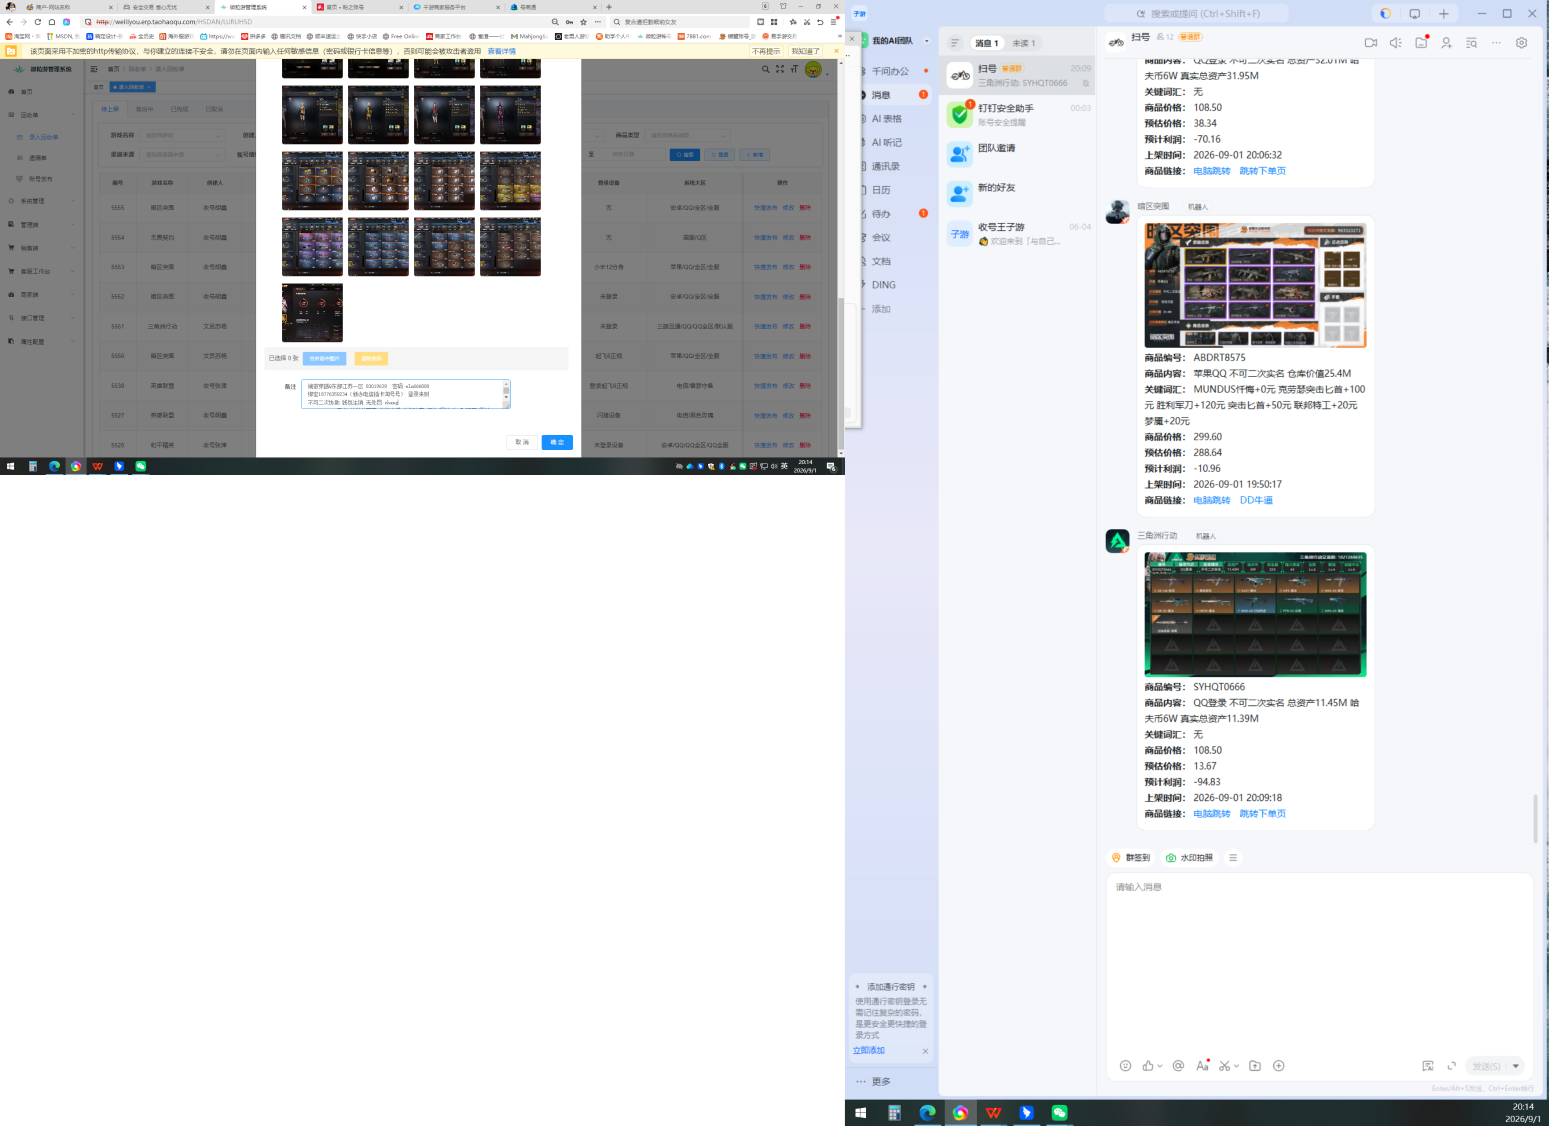Insert an @ mention in the message
Image resolution: width=1549 pixels, height=1126 pixels.
(1178, 1066)
